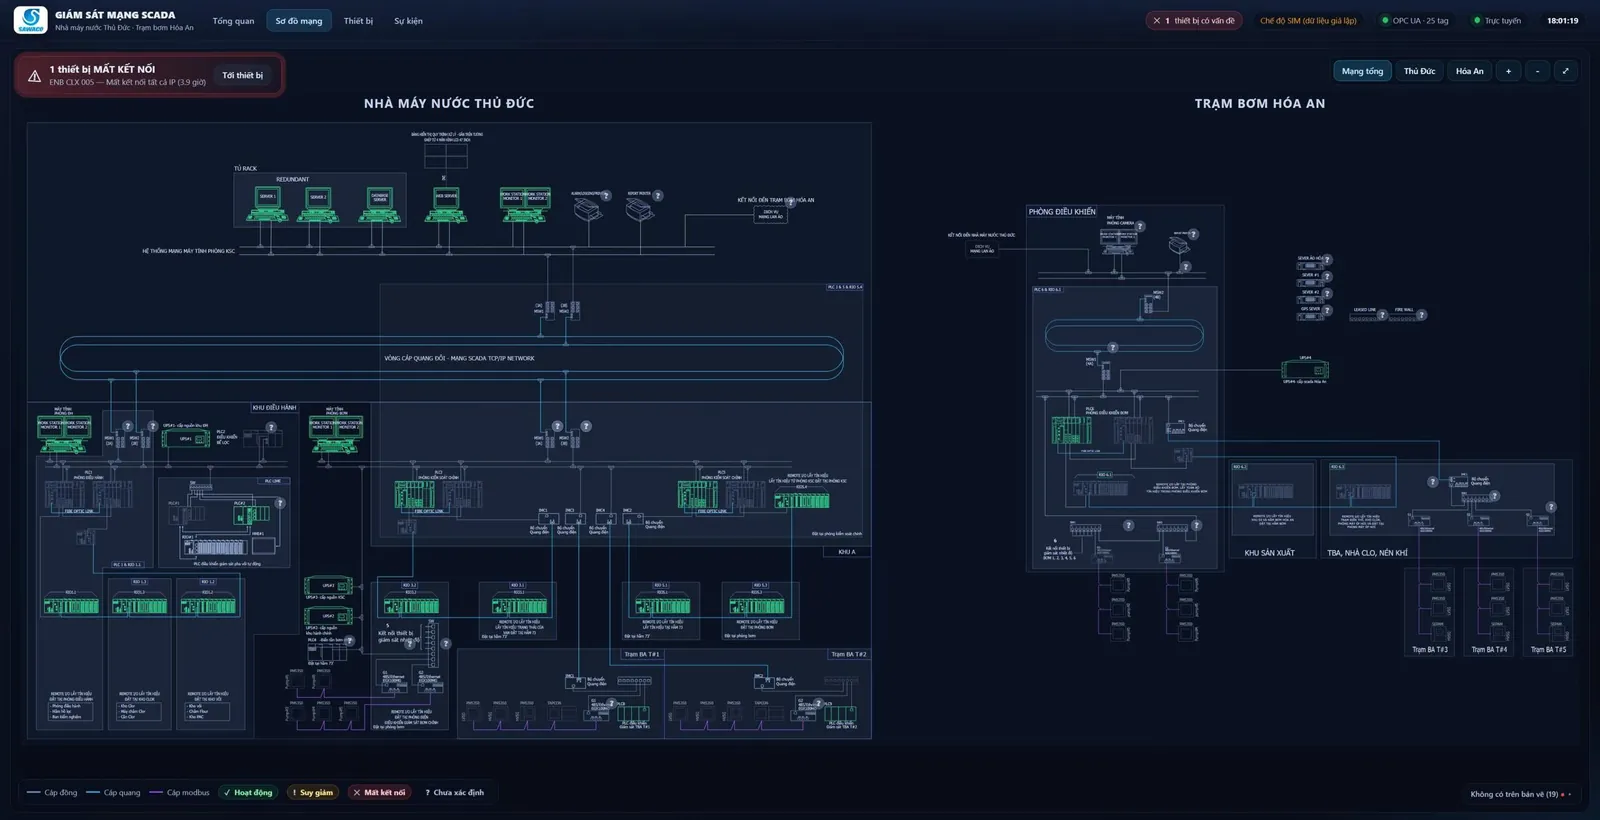Click the Trực tuyến online status indicator
This screenshot has width=1600, height=820.
coord(1497,21)
